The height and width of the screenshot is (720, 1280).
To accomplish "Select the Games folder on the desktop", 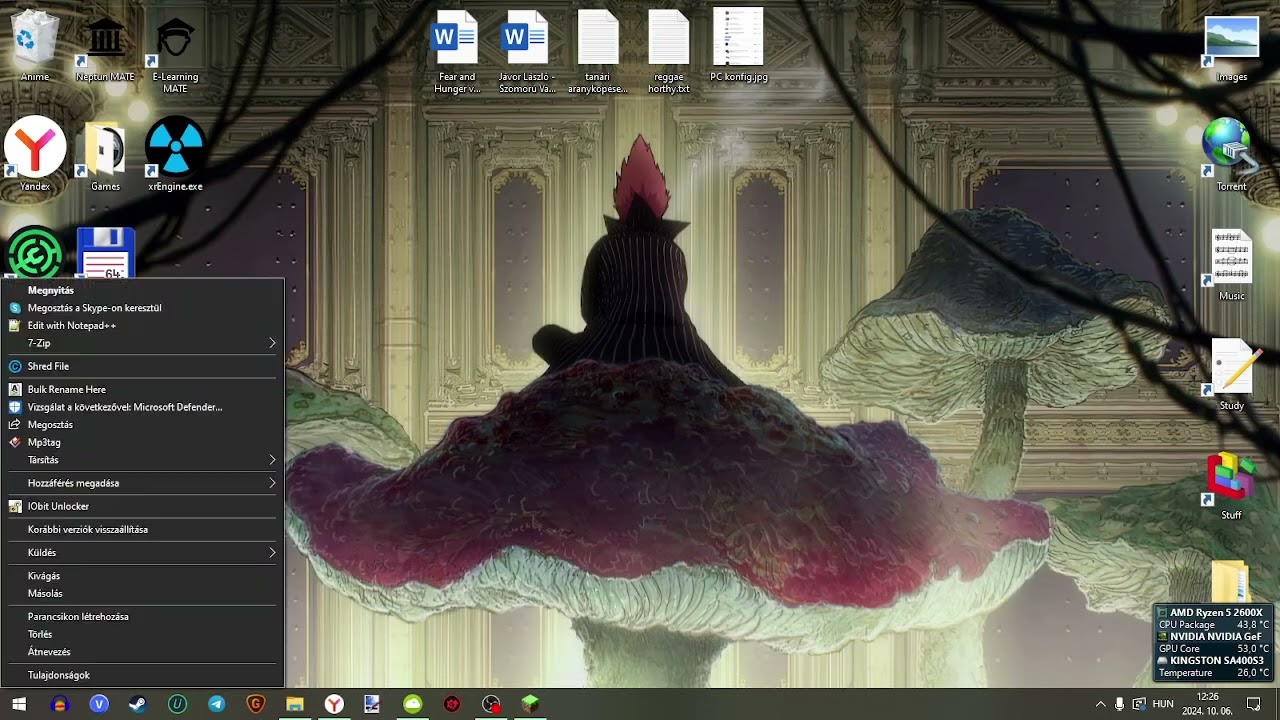I will pos(105,155).
